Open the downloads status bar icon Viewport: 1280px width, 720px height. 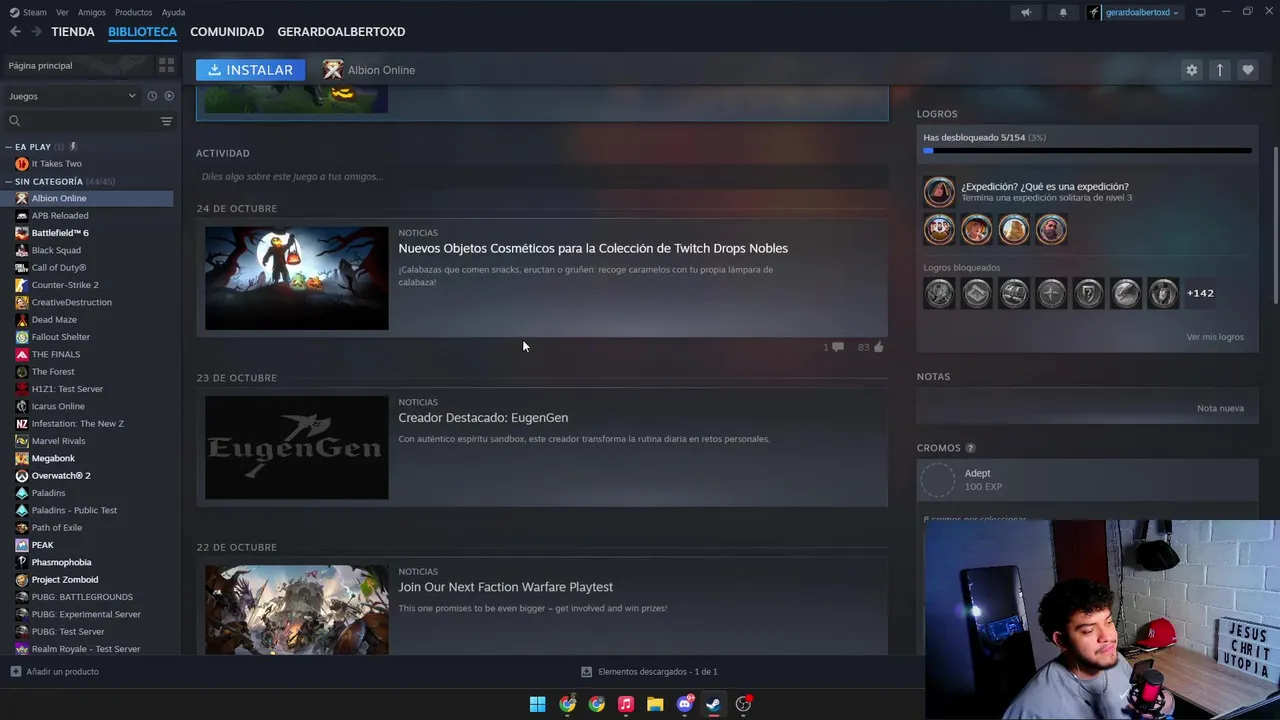[587, 672]
